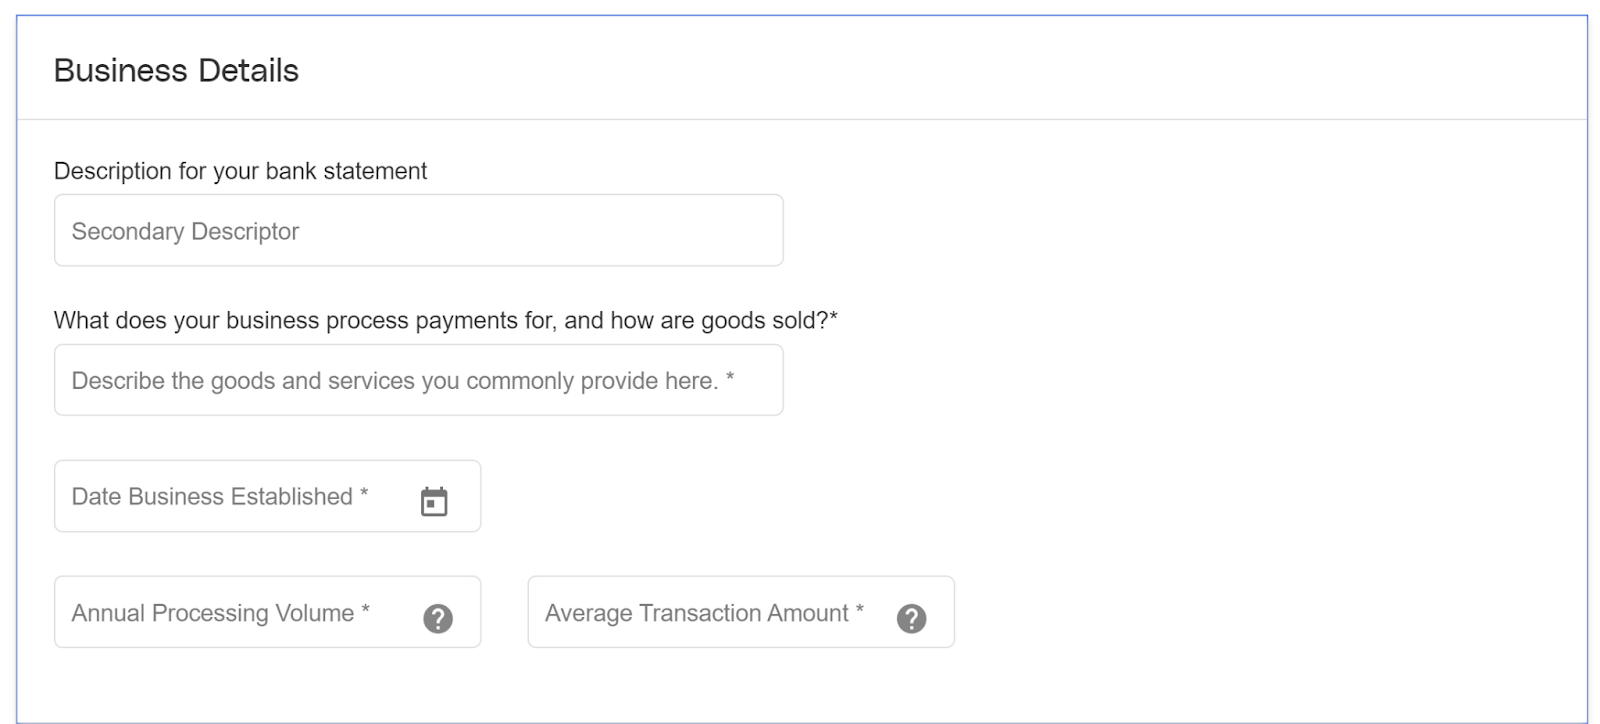Click the goods and services description field
The image size is (1600, 724).
pos(418,380)
